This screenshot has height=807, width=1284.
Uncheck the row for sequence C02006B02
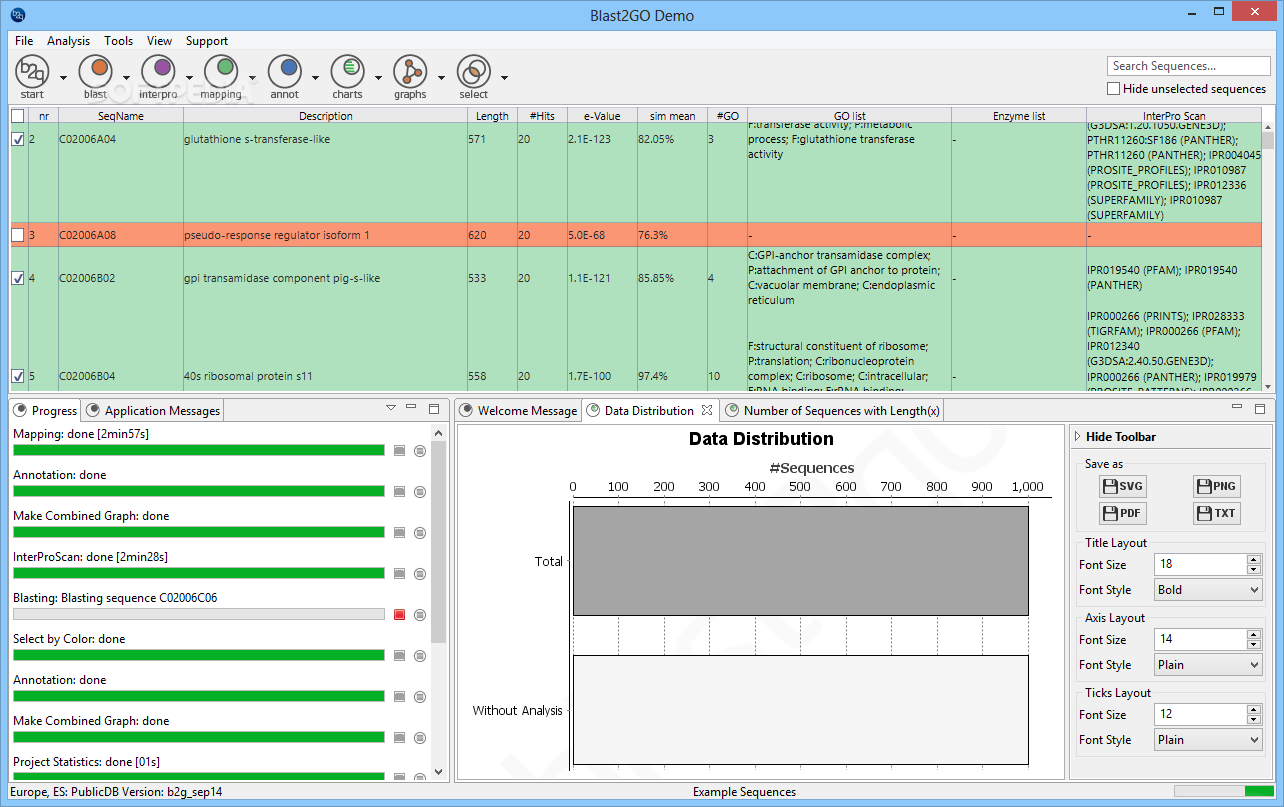click(x=17, y=278)
